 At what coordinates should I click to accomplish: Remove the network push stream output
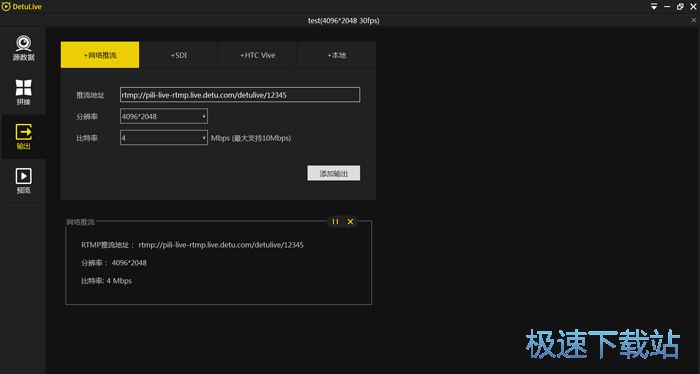coord(350,221)
